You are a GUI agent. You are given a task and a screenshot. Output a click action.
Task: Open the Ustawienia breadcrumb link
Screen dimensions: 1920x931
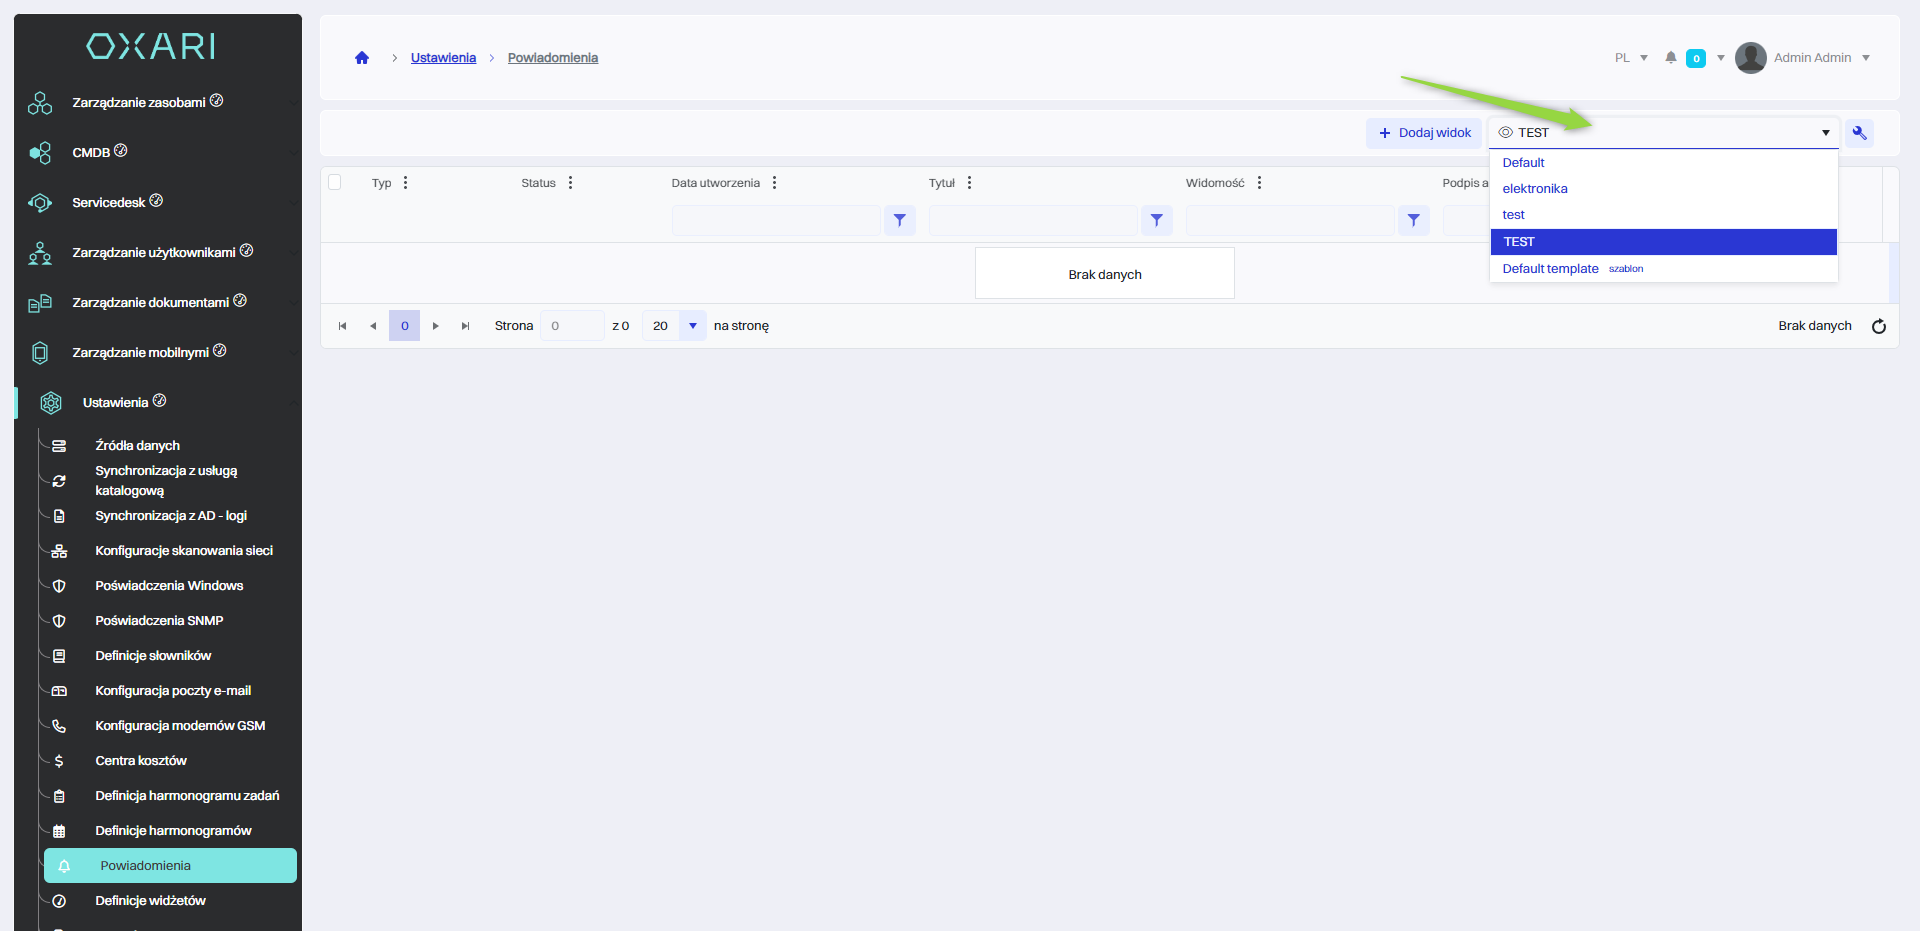(x=443, y=58)
